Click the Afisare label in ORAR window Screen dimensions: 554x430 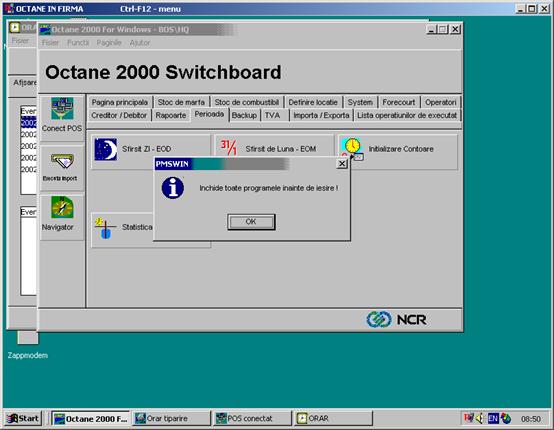click(25, 82)
